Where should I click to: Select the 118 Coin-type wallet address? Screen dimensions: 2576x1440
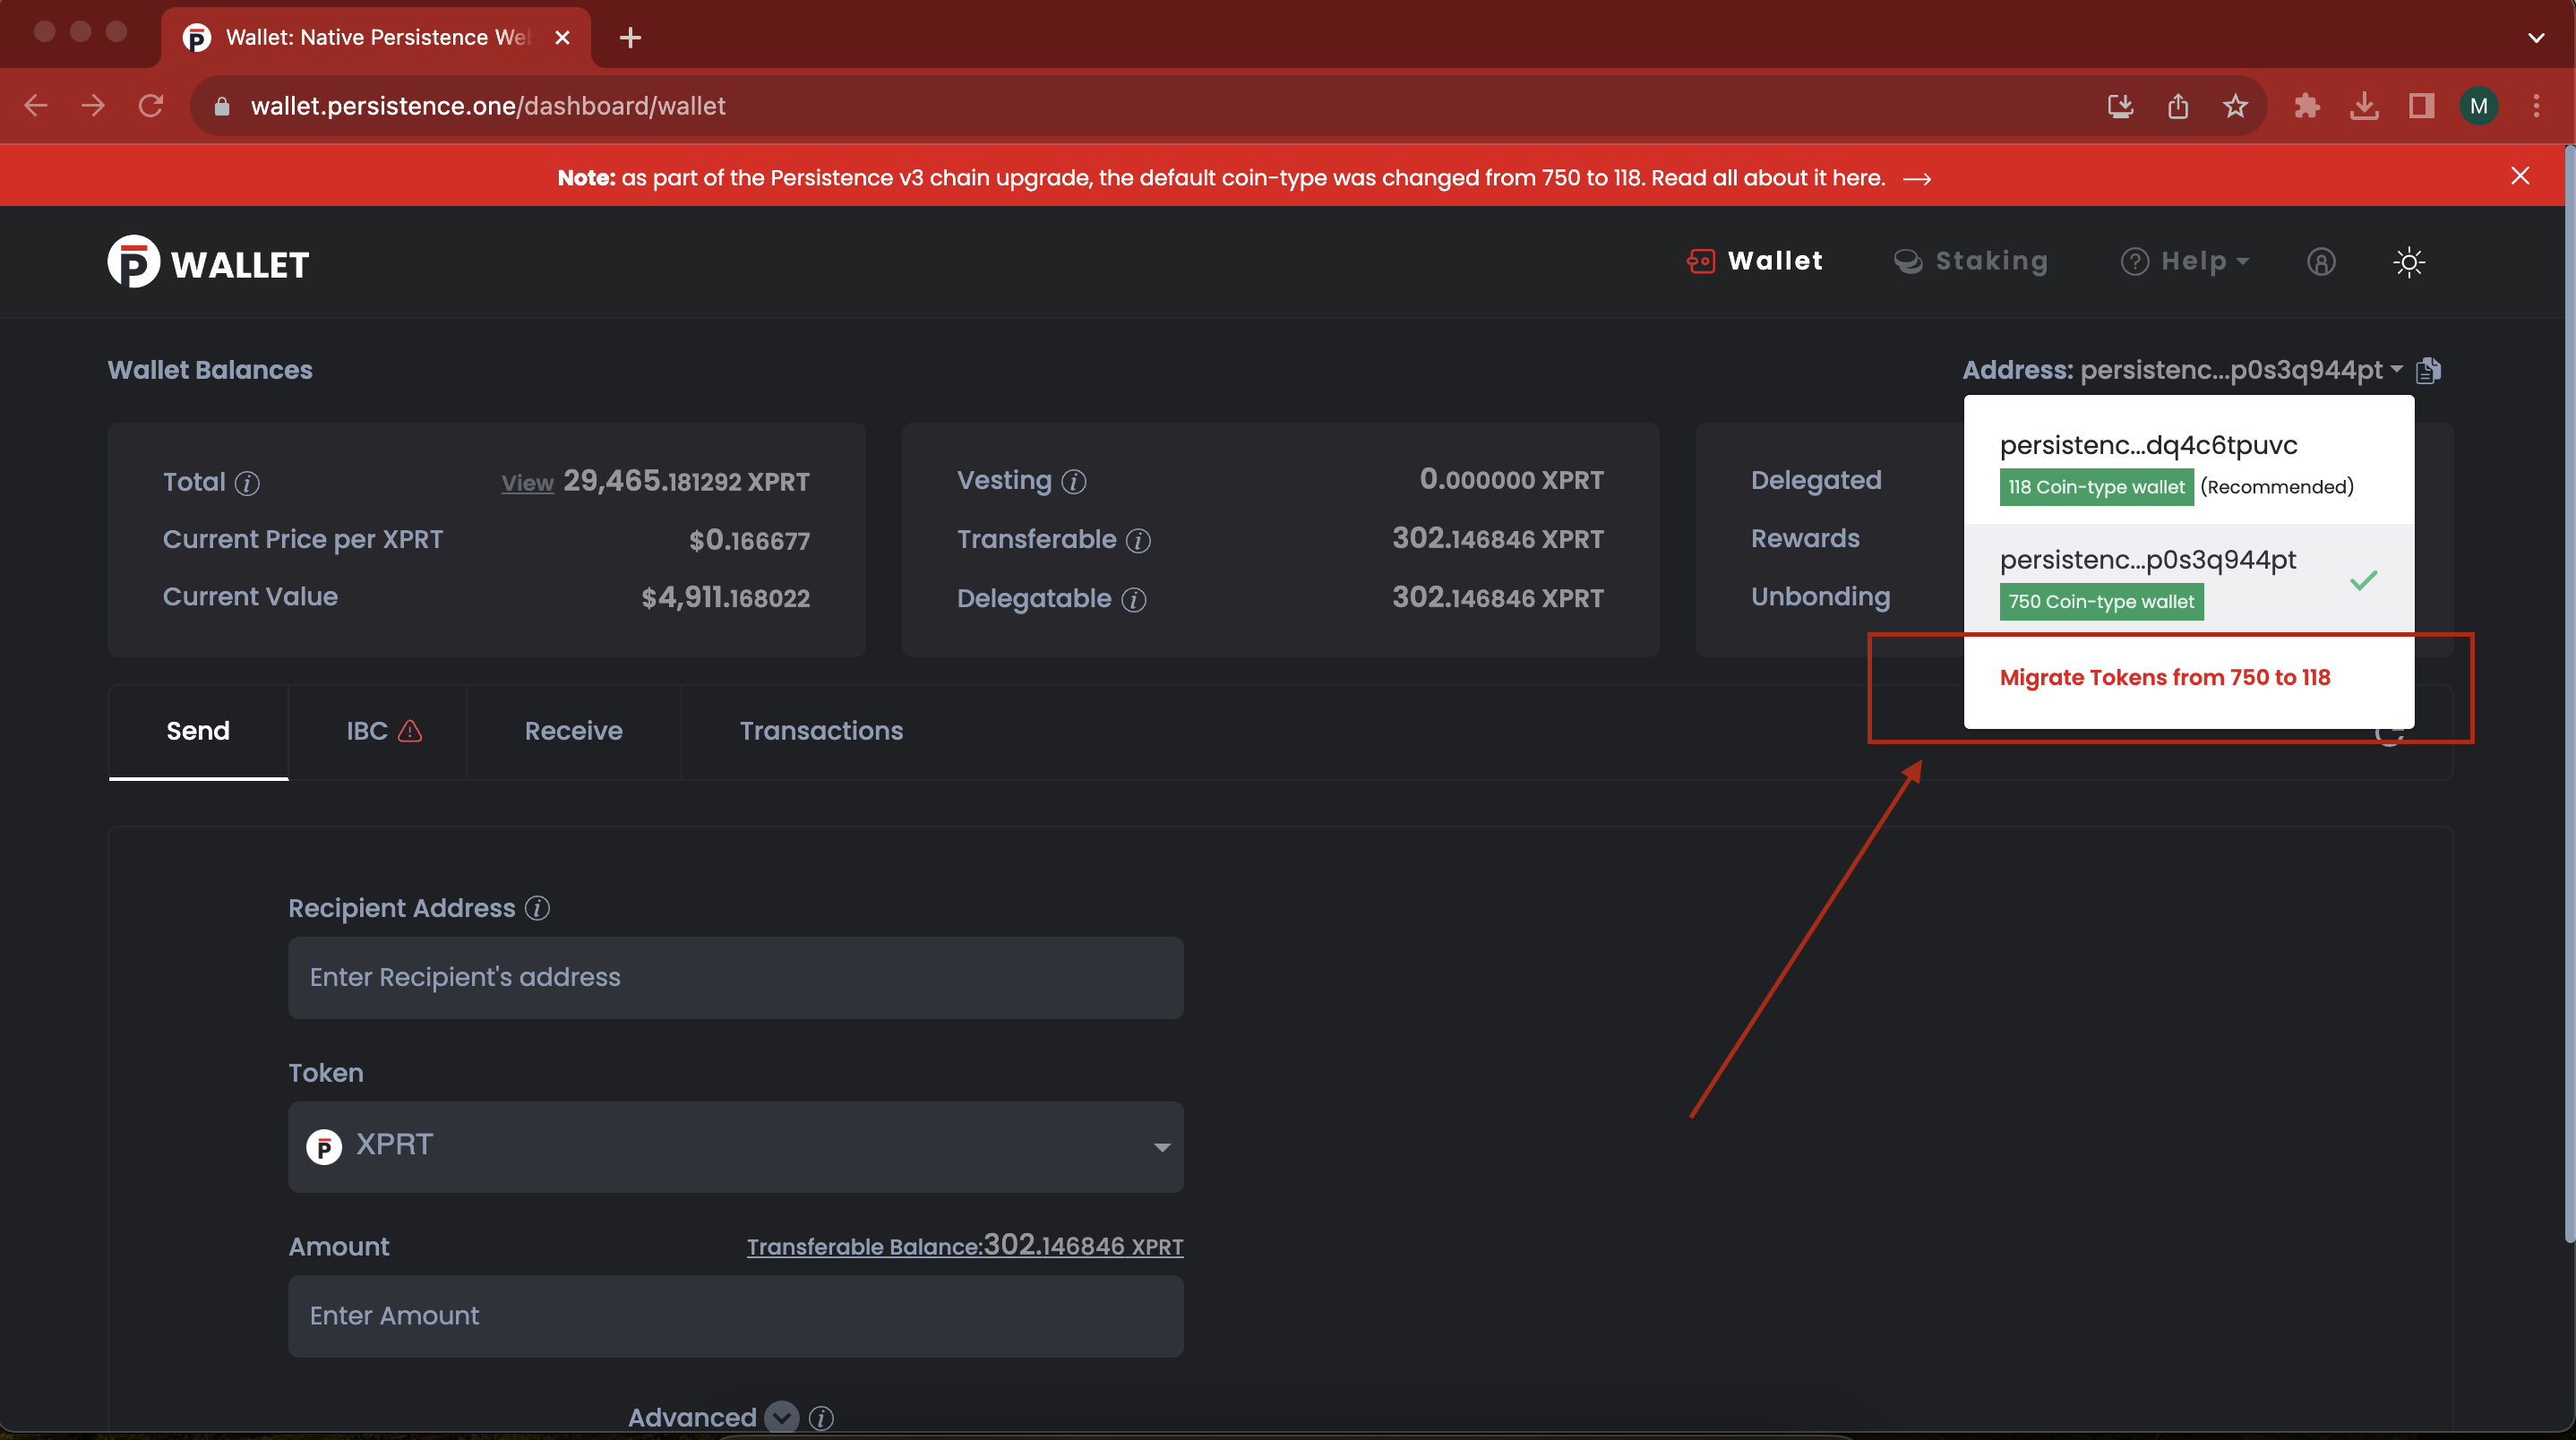click(x=2148, y=445)
